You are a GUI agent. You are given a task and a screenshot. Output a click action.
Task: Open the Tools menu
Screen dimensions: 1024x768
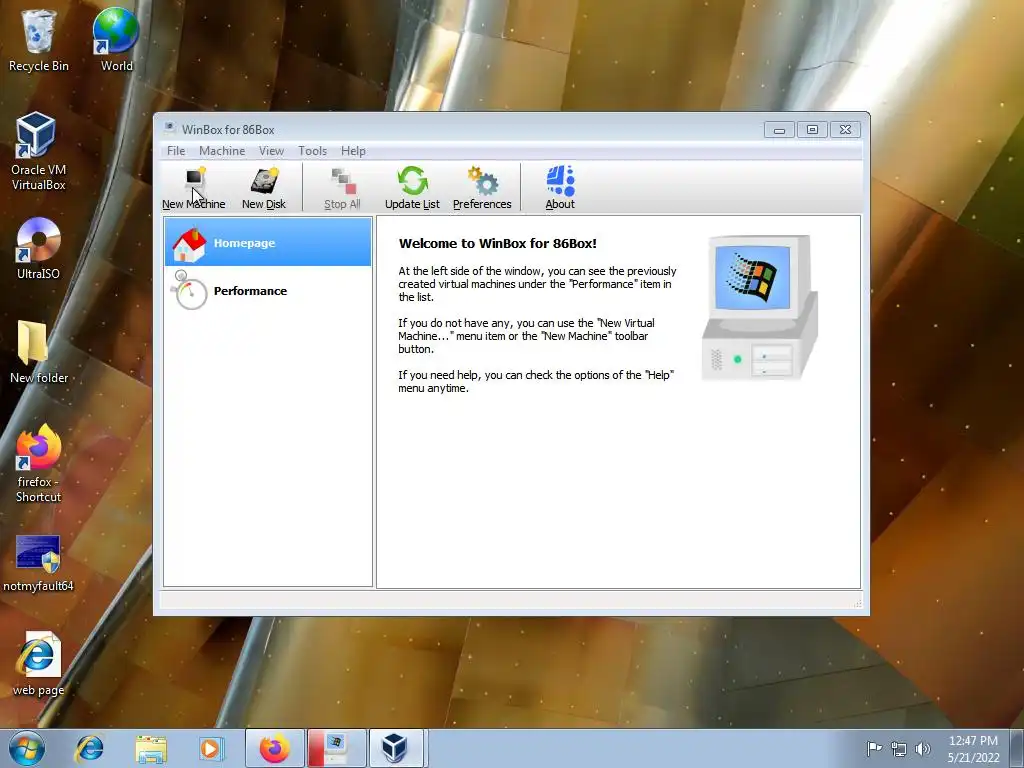pos(312,151)
